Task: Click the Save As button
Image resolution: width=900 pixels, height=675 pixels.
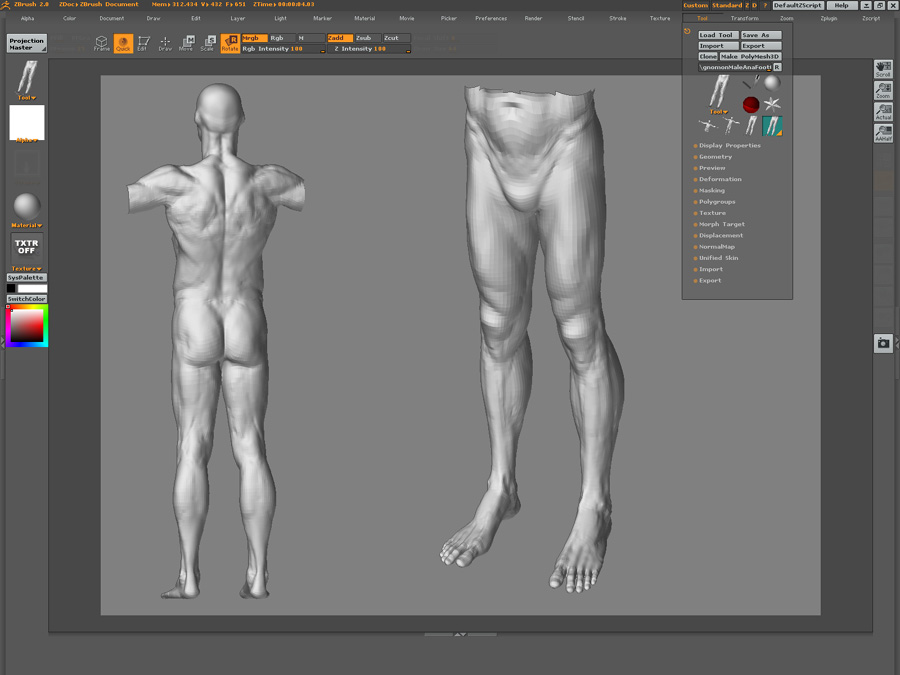Action: [x=761, y=35]
